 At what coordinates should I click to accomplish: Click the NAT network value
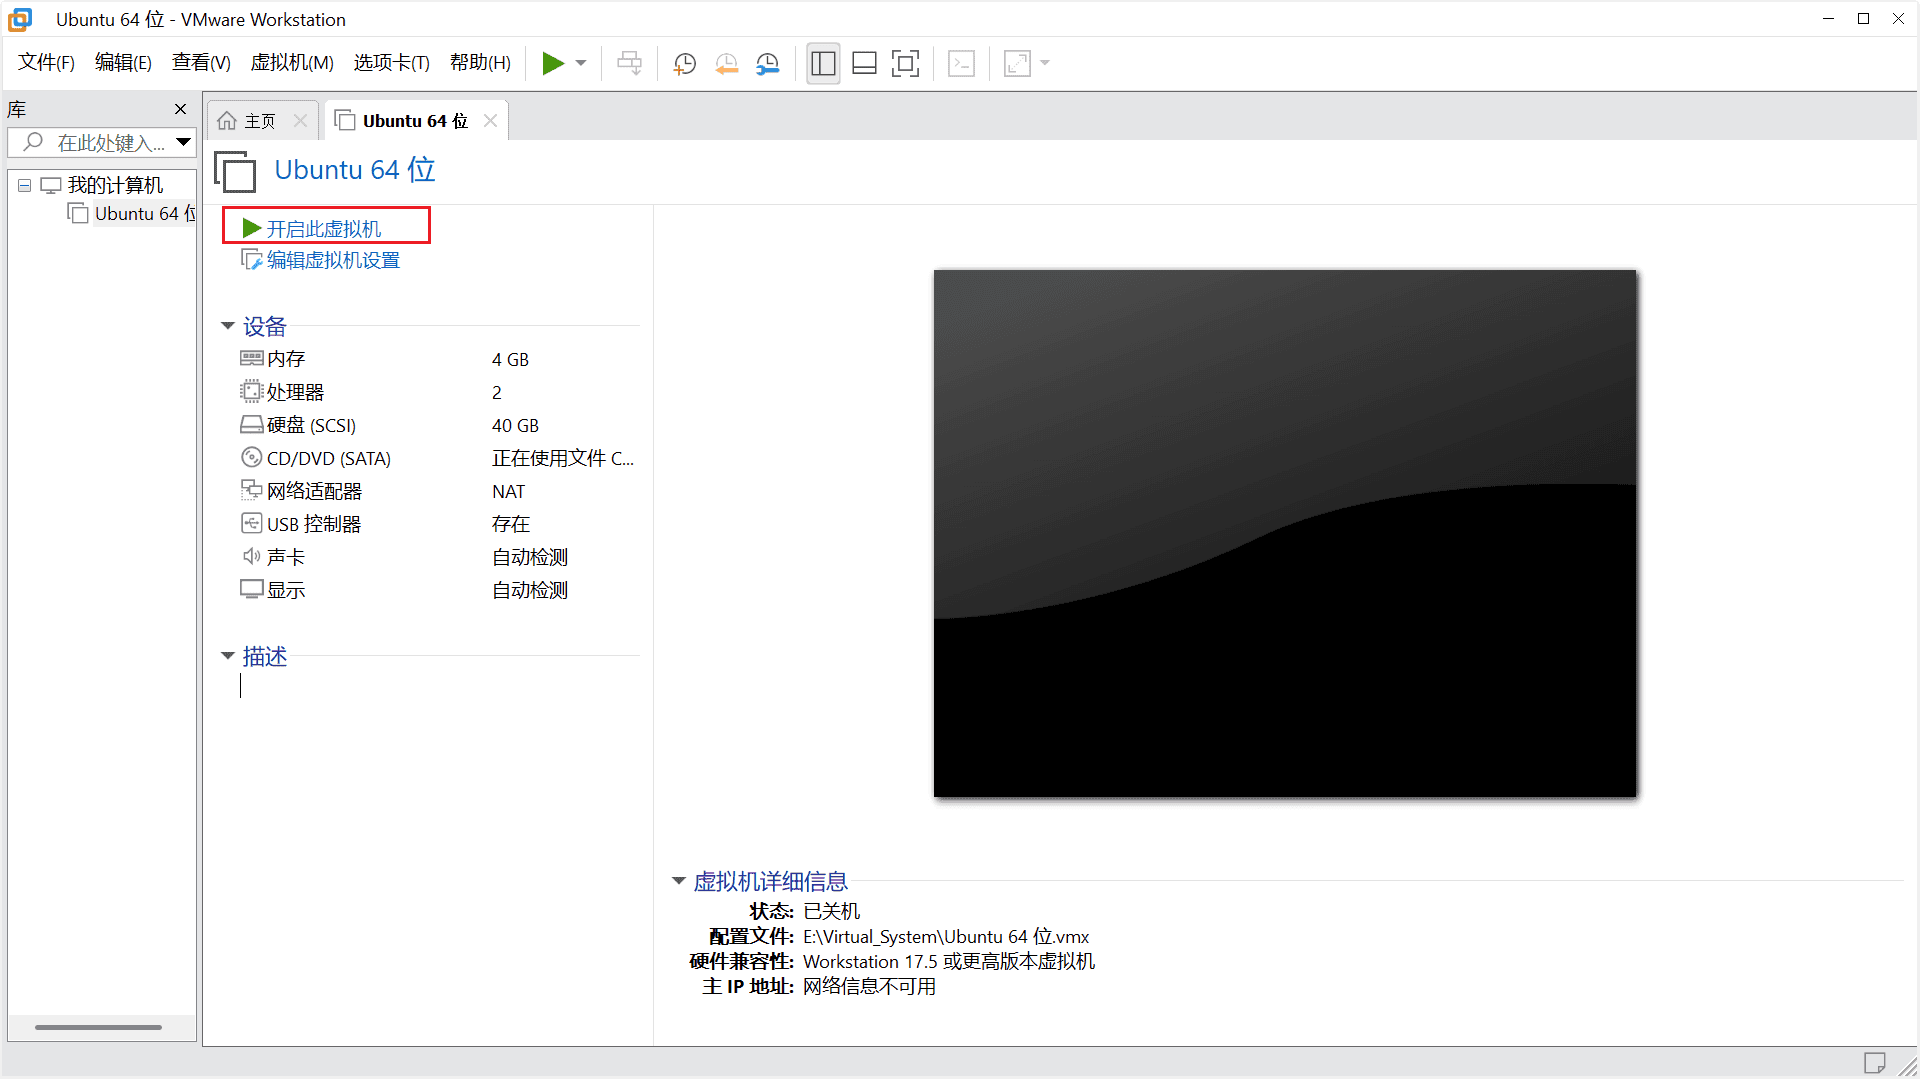coord(508,492)
